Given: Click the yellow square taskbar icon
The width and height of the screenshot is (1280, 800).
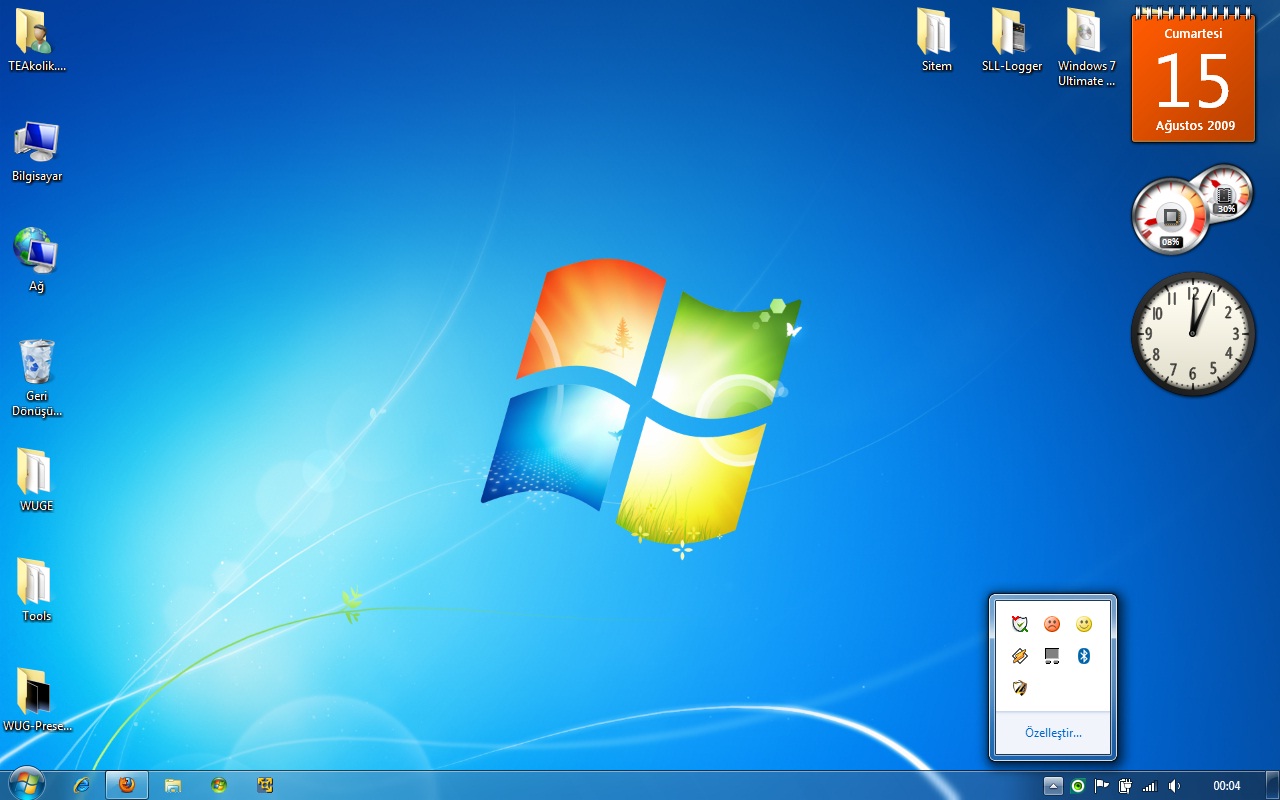Looking at the screenshot, I should click(265, 785).
